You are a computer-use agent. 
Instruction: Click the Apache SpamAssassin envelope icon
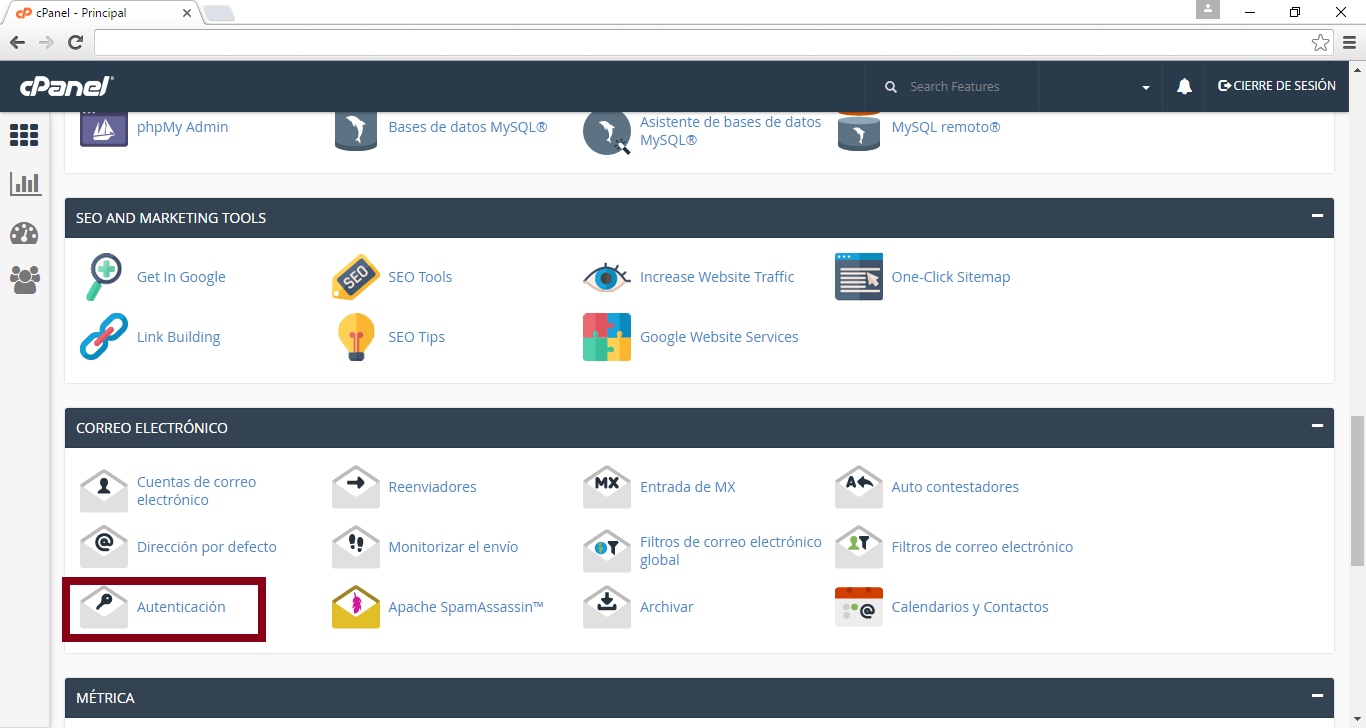coord(356,607)
